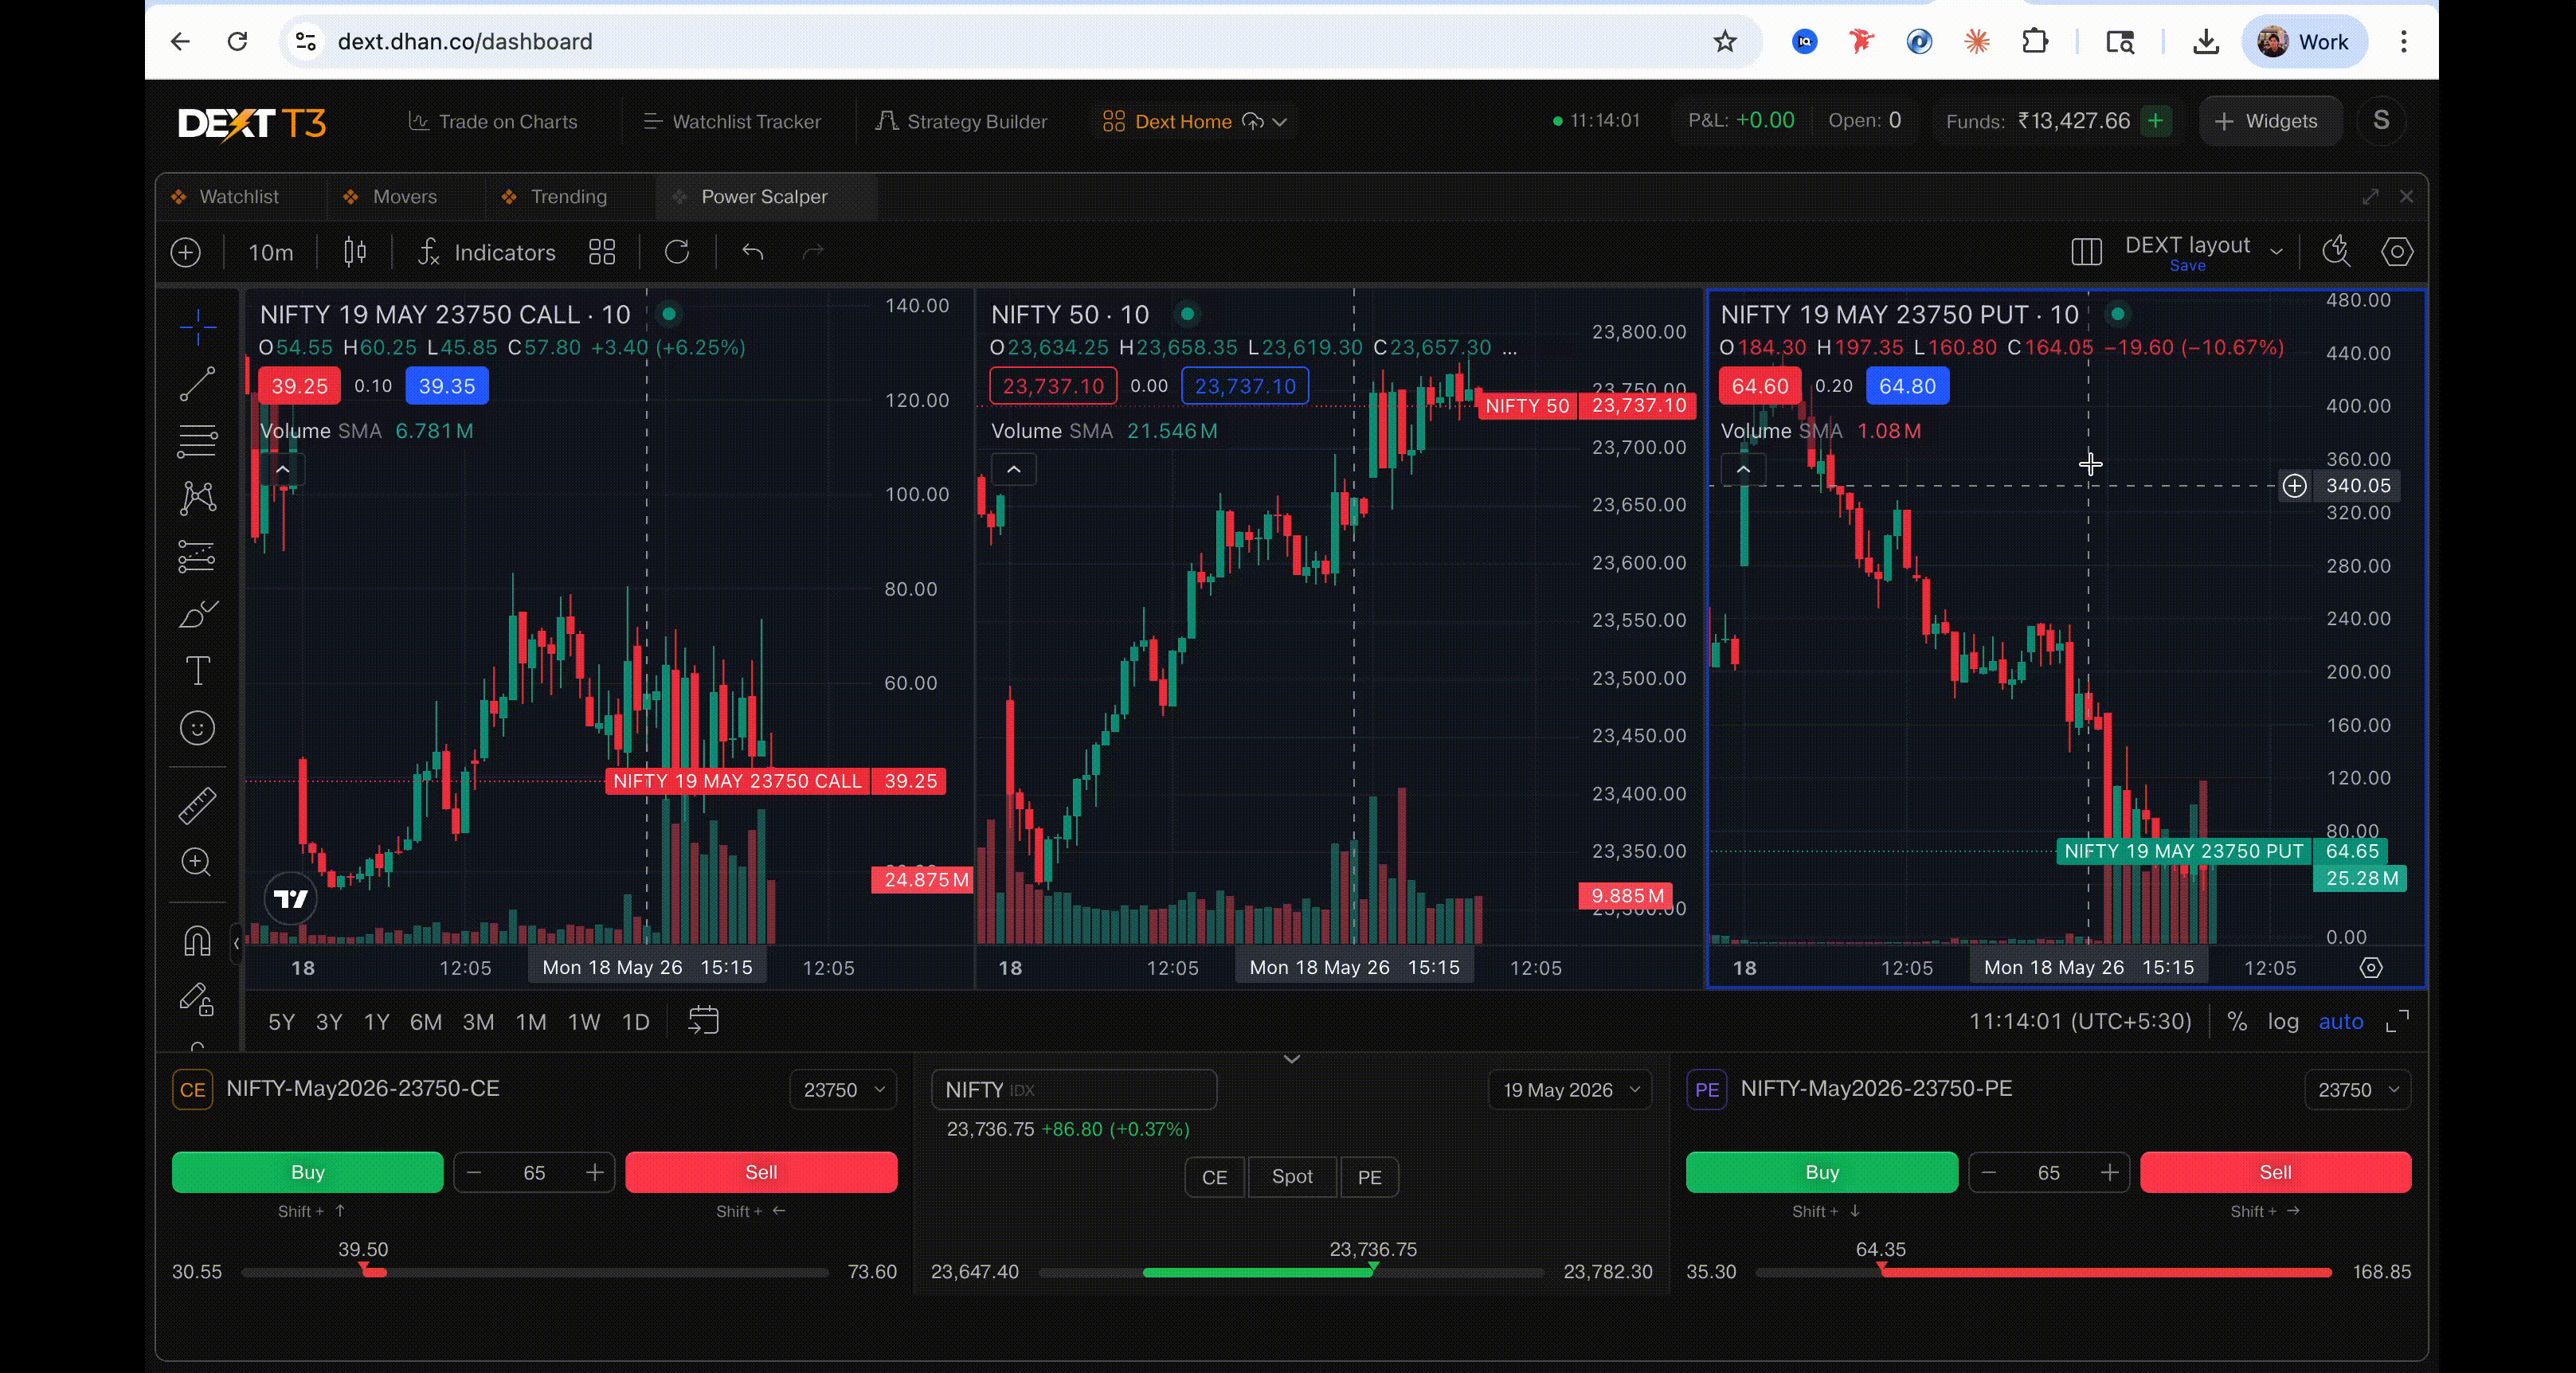Open the layout grid templates icon
Viewport: 2576px width, 1373px height.
coord(602,252)
